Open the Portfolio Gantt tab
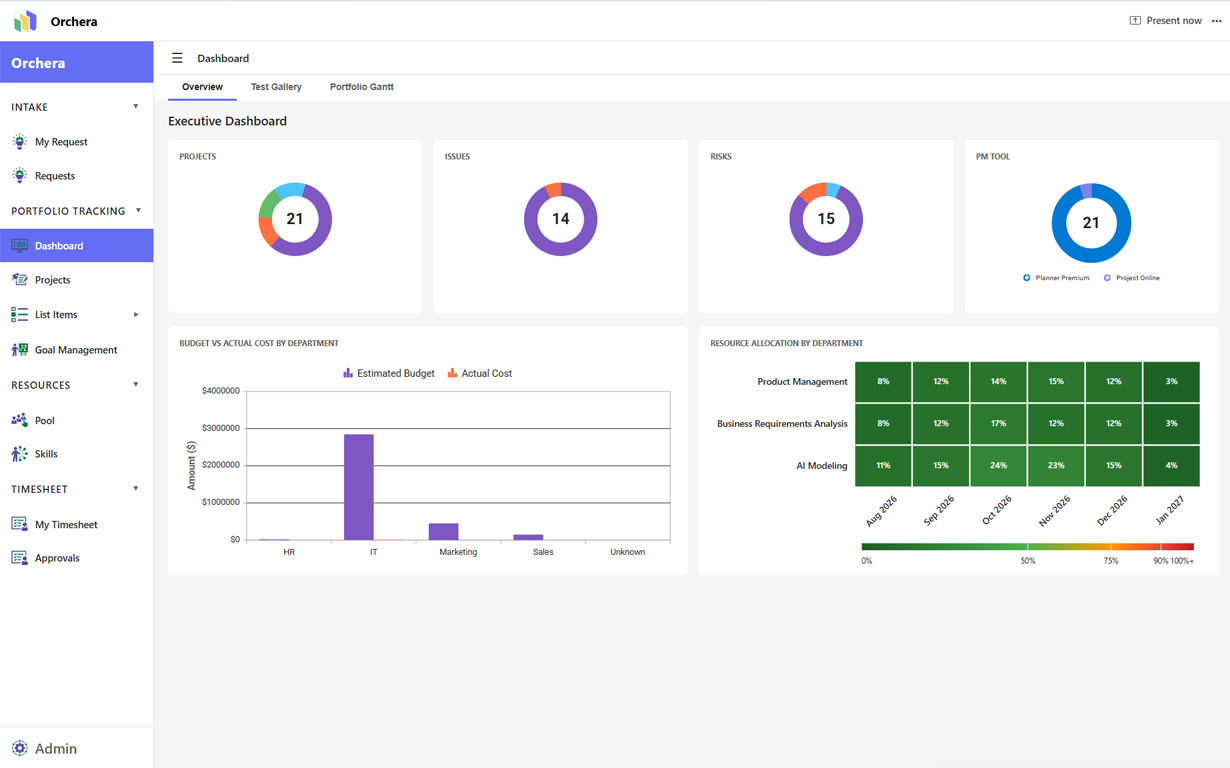This screenshot has width=1230, height=768. click(x=362, y=87)
